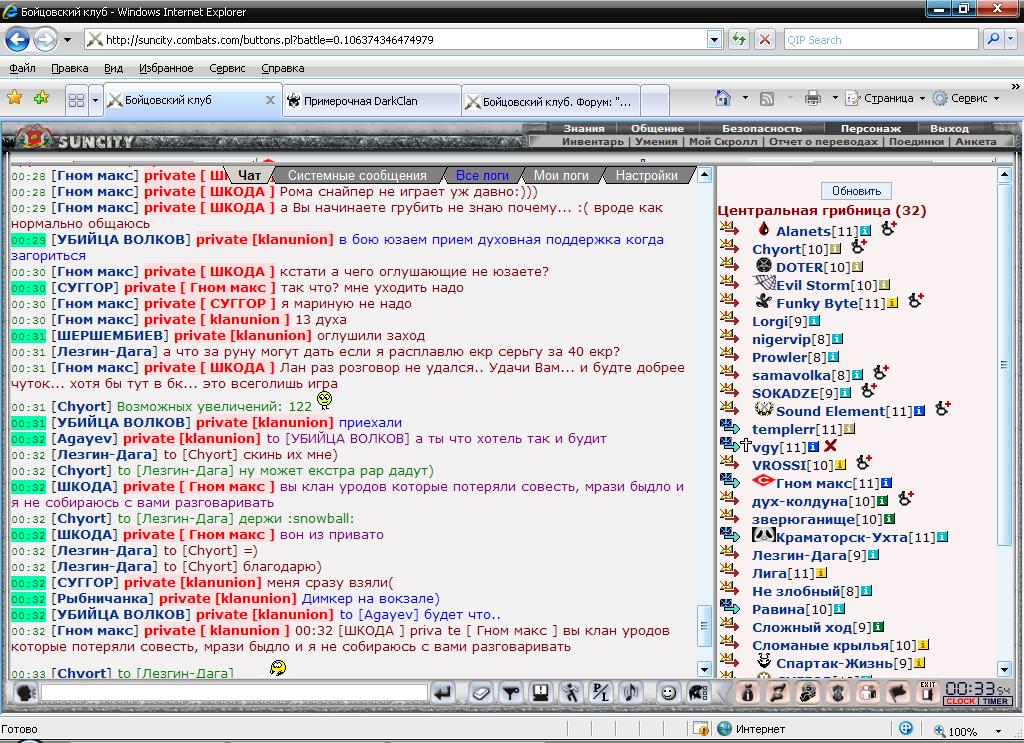Click the IE Home icon
The image size is (1024, 743).
click(x=723, y=98)
